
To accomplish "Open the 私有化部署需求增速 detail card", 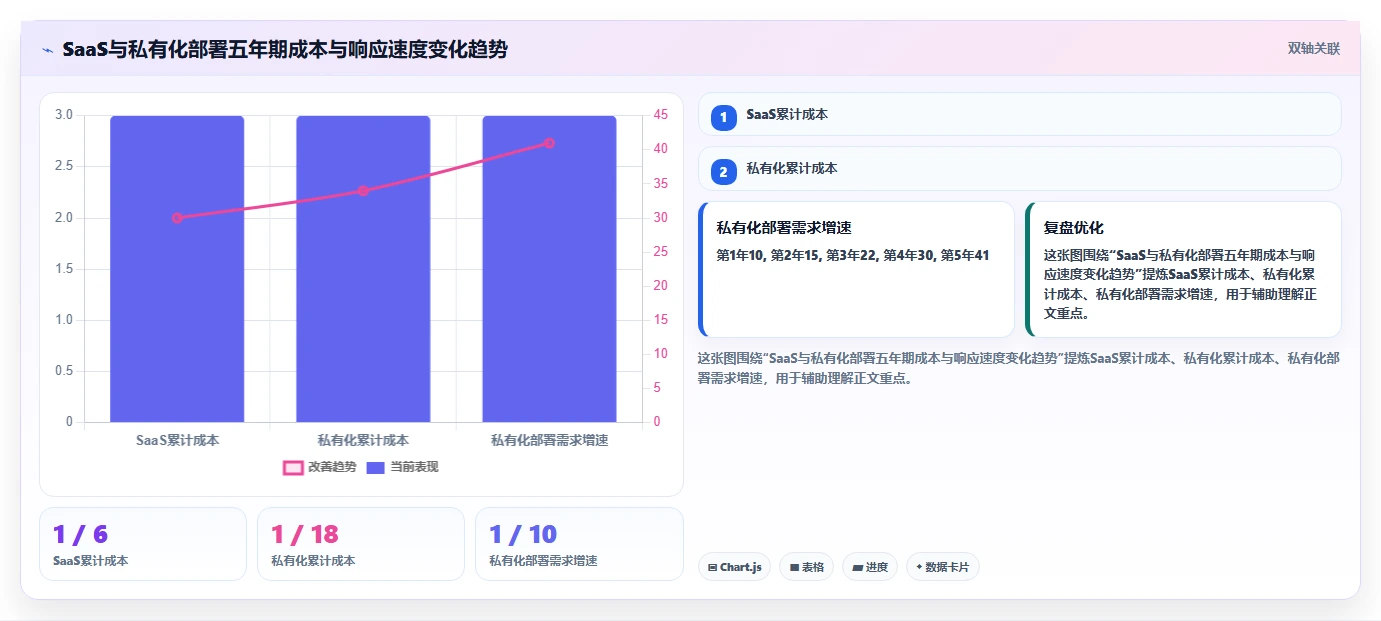I will click(856, 269).
